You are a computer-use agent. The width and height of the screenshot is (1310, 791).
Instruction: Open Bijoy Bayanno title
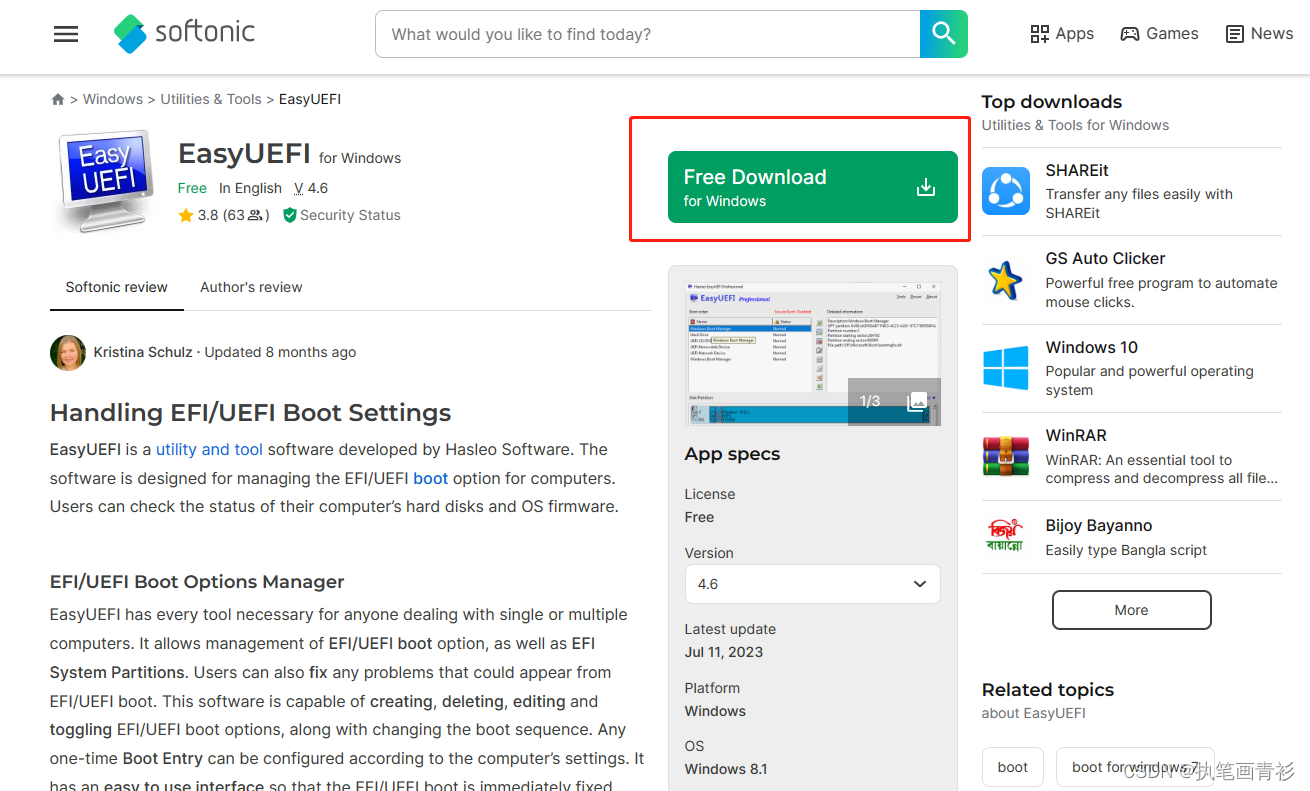[x=1099, y=525]
